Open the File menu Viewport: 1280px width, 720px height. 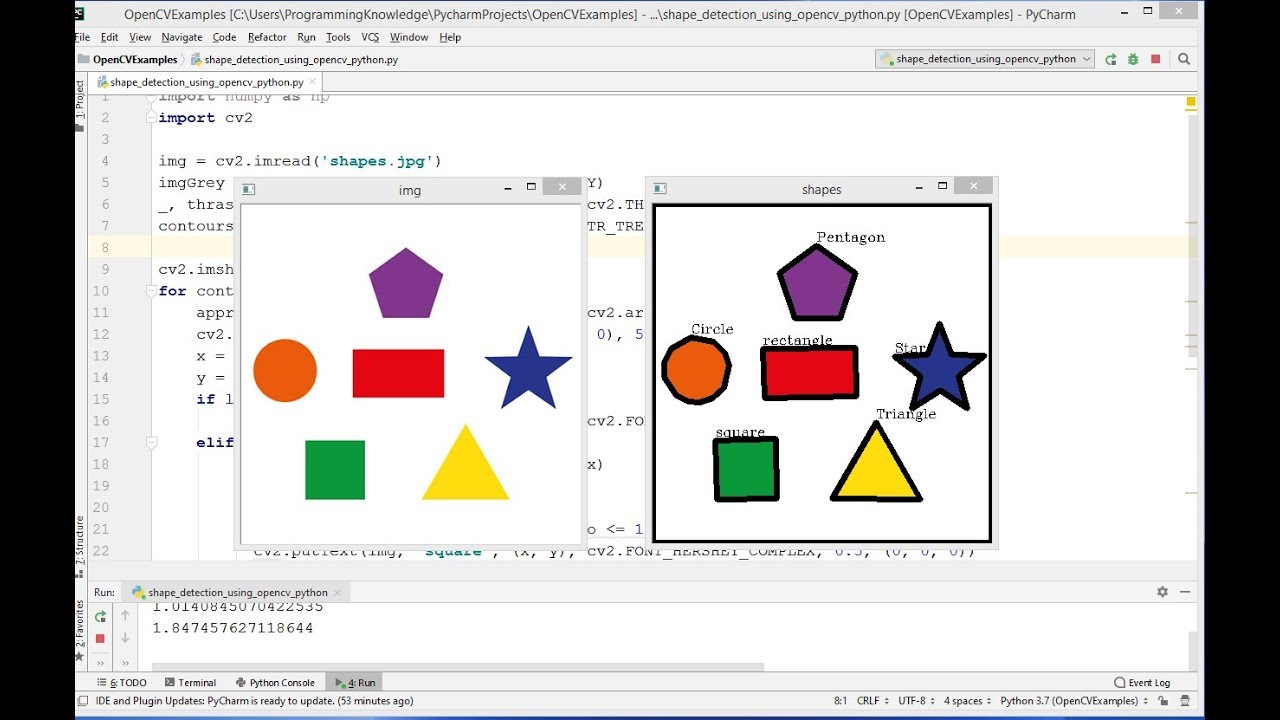pos(82,37)
